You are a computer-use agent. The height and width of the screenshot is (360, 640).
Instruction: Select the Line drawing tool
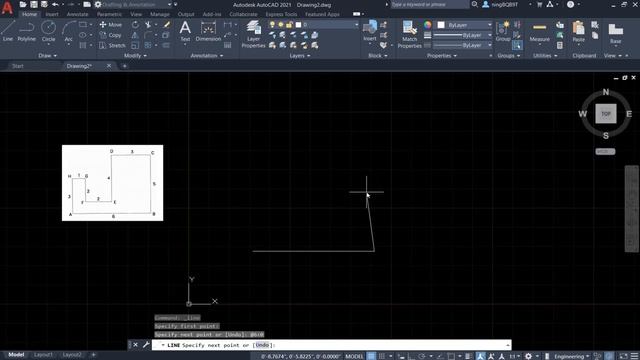pos(8,31)
